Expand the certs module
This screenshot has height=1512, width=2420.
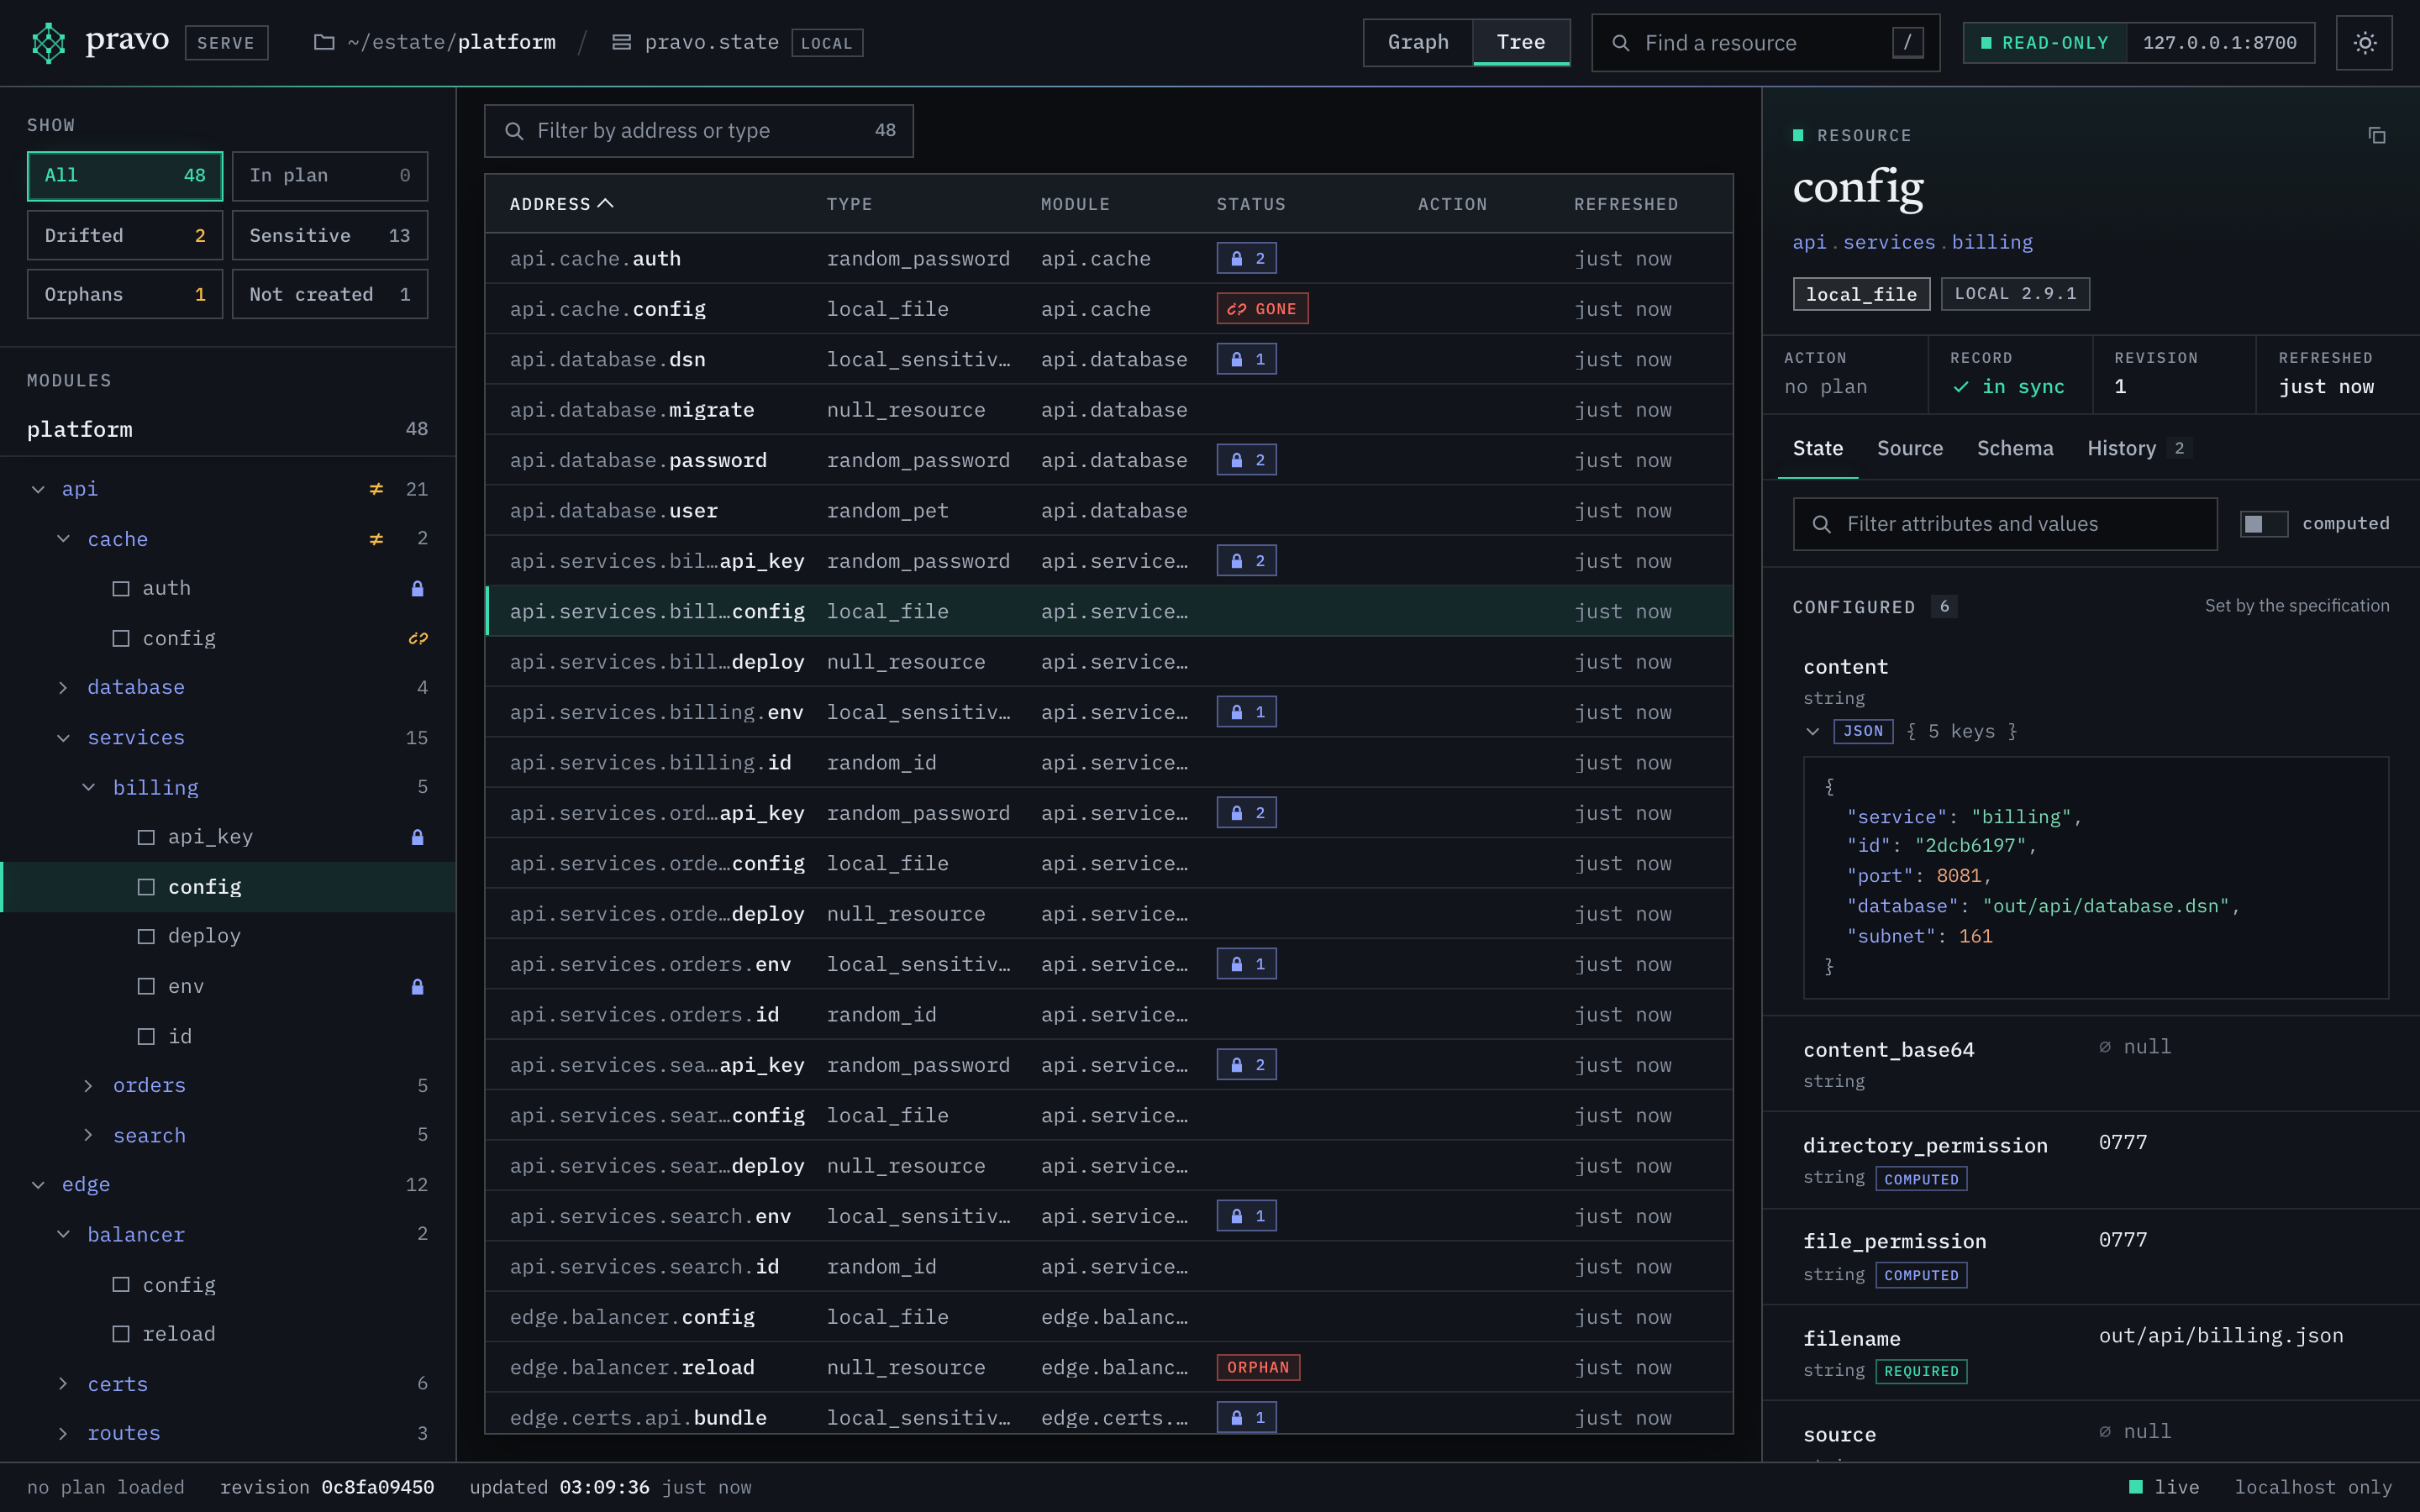(63, 1384)
